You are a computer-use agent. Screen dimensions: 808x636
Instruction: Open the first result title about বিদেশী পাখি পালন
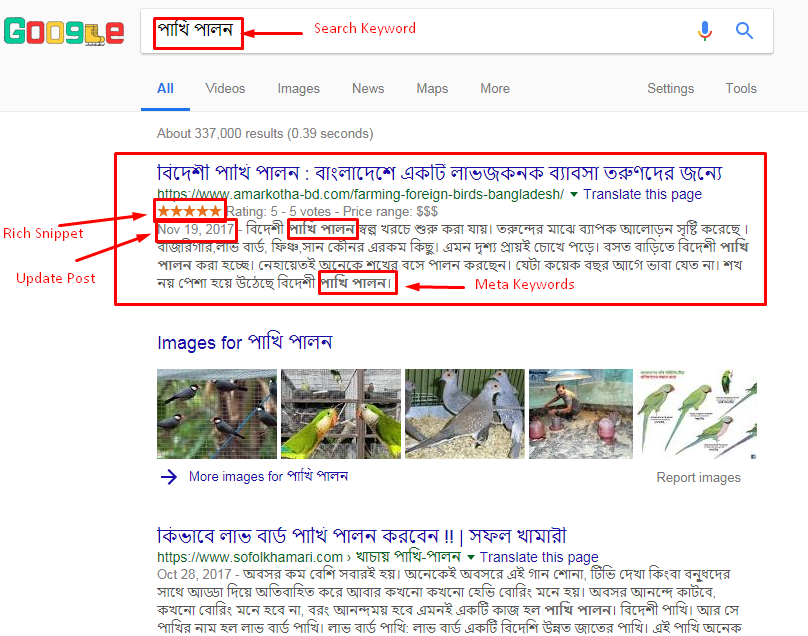440,173
